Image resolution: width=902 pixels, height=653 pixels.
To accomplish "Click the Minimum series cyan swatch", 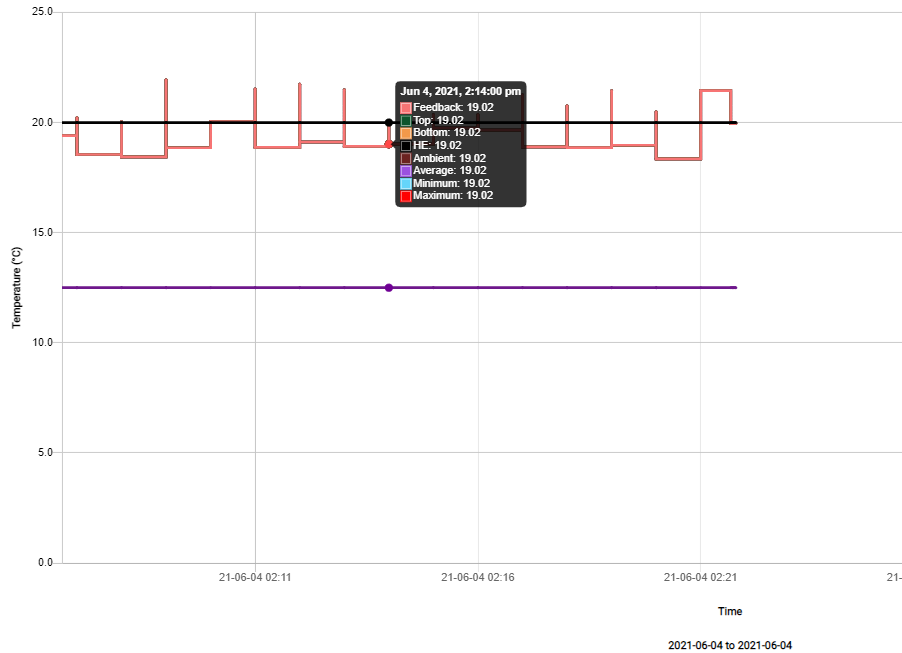I will click(x=405, y=183).
